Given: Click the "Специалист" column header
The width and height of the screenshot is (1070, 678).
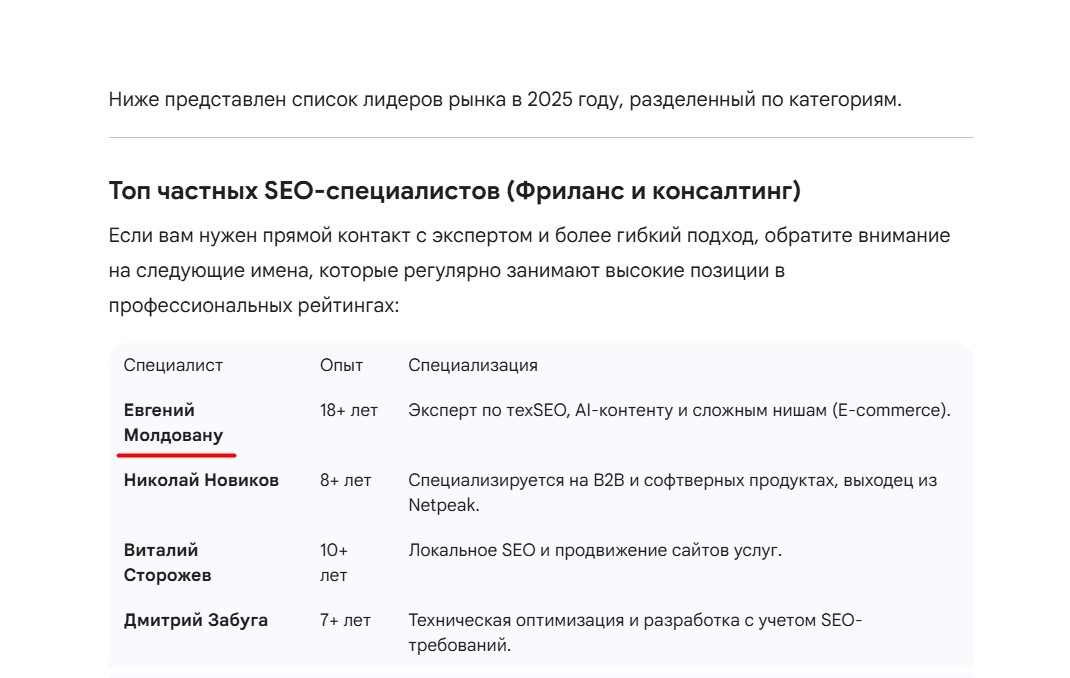Looking at the screenshot, I should [173, 365].
